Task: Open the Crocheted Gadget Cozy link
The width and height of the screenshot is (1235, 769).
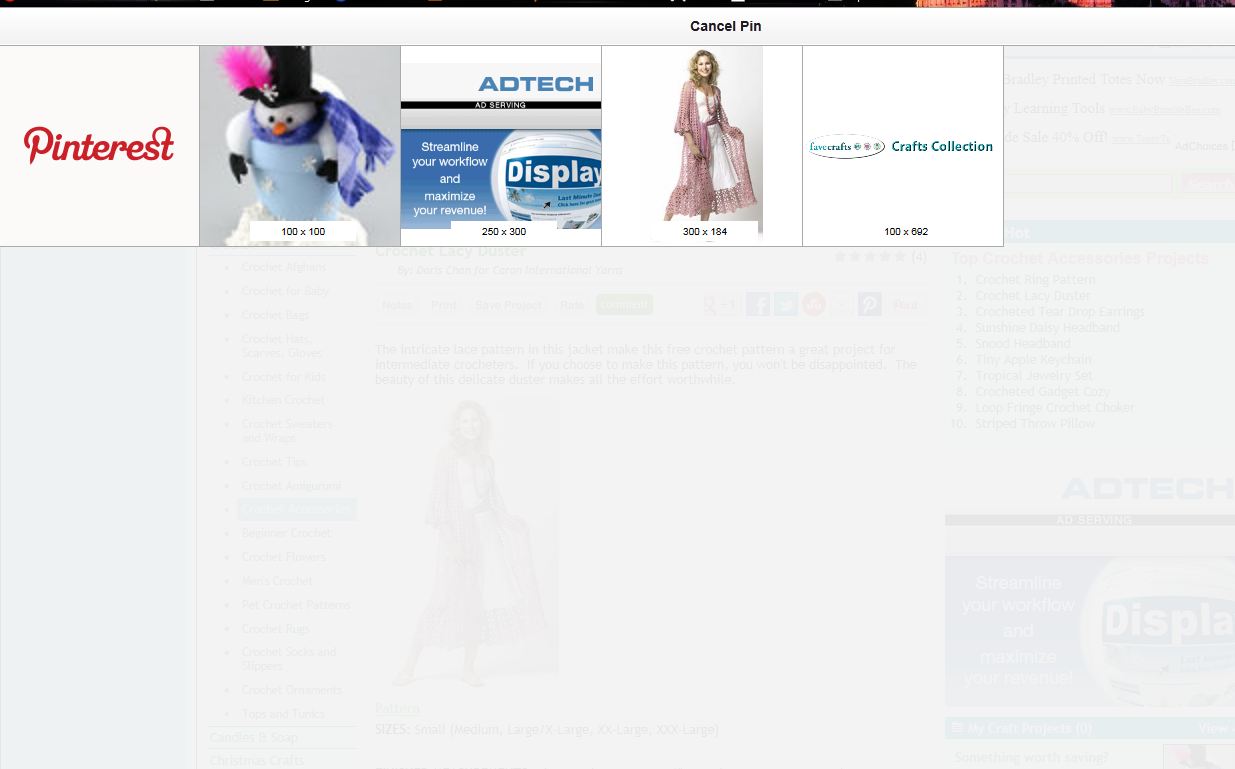Action: click(1043, 392)
